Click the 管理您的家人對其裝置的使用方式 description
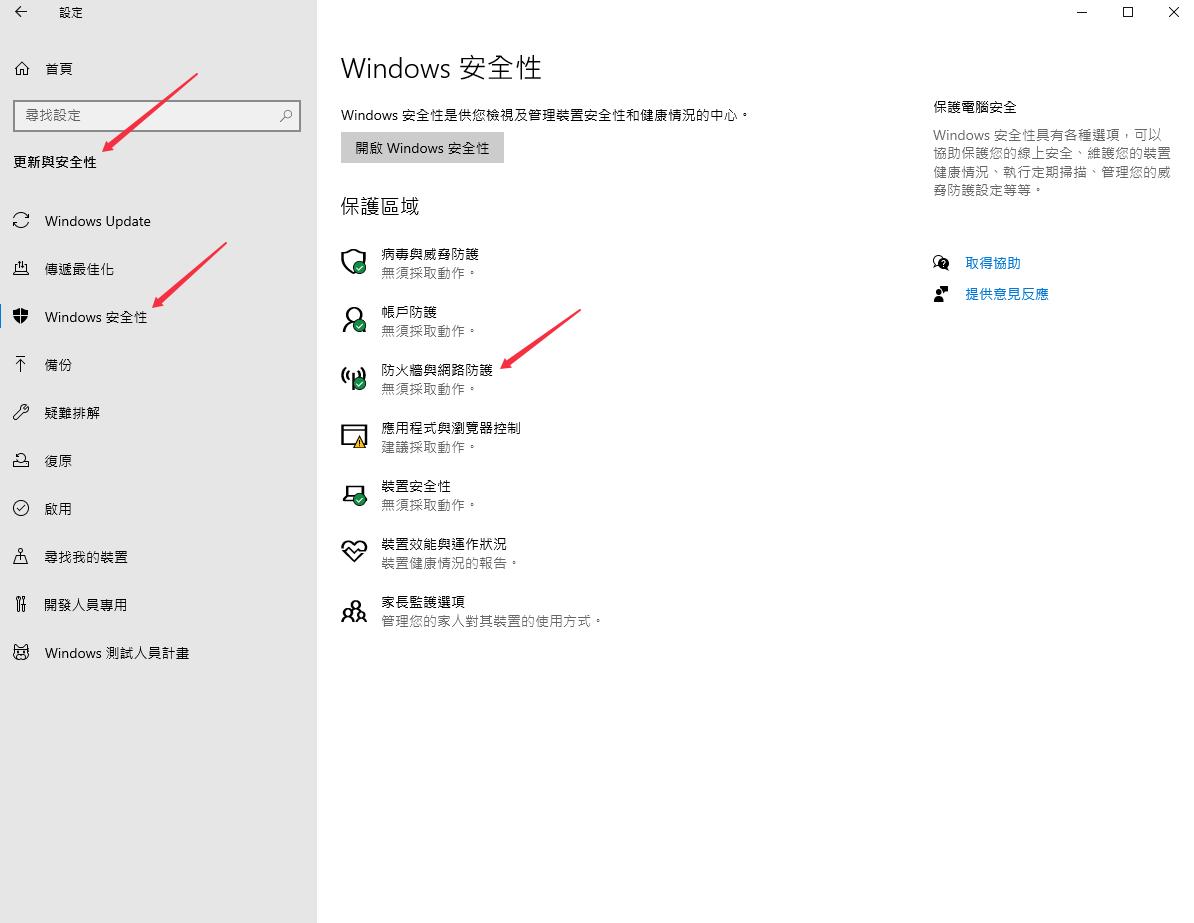Viewport: 1194px width, 923px height. click(x=490, y=621)
